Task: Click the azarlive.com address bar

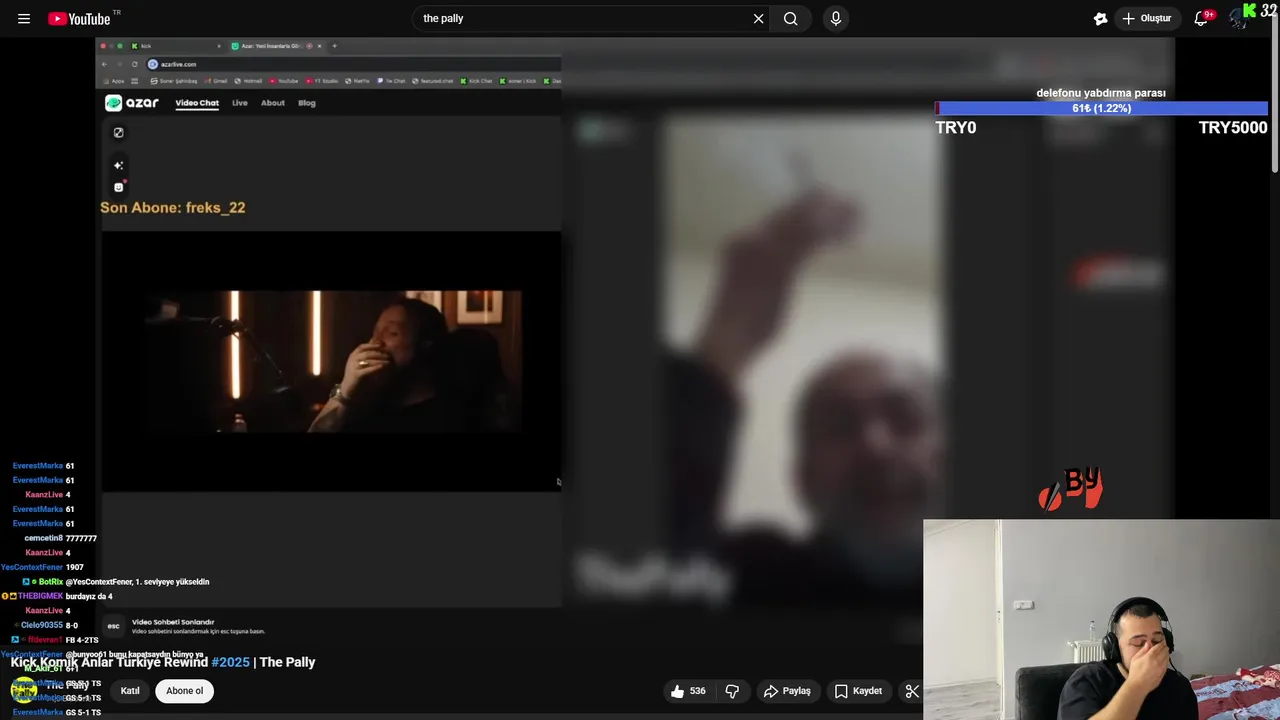Action: coord(354,64)
